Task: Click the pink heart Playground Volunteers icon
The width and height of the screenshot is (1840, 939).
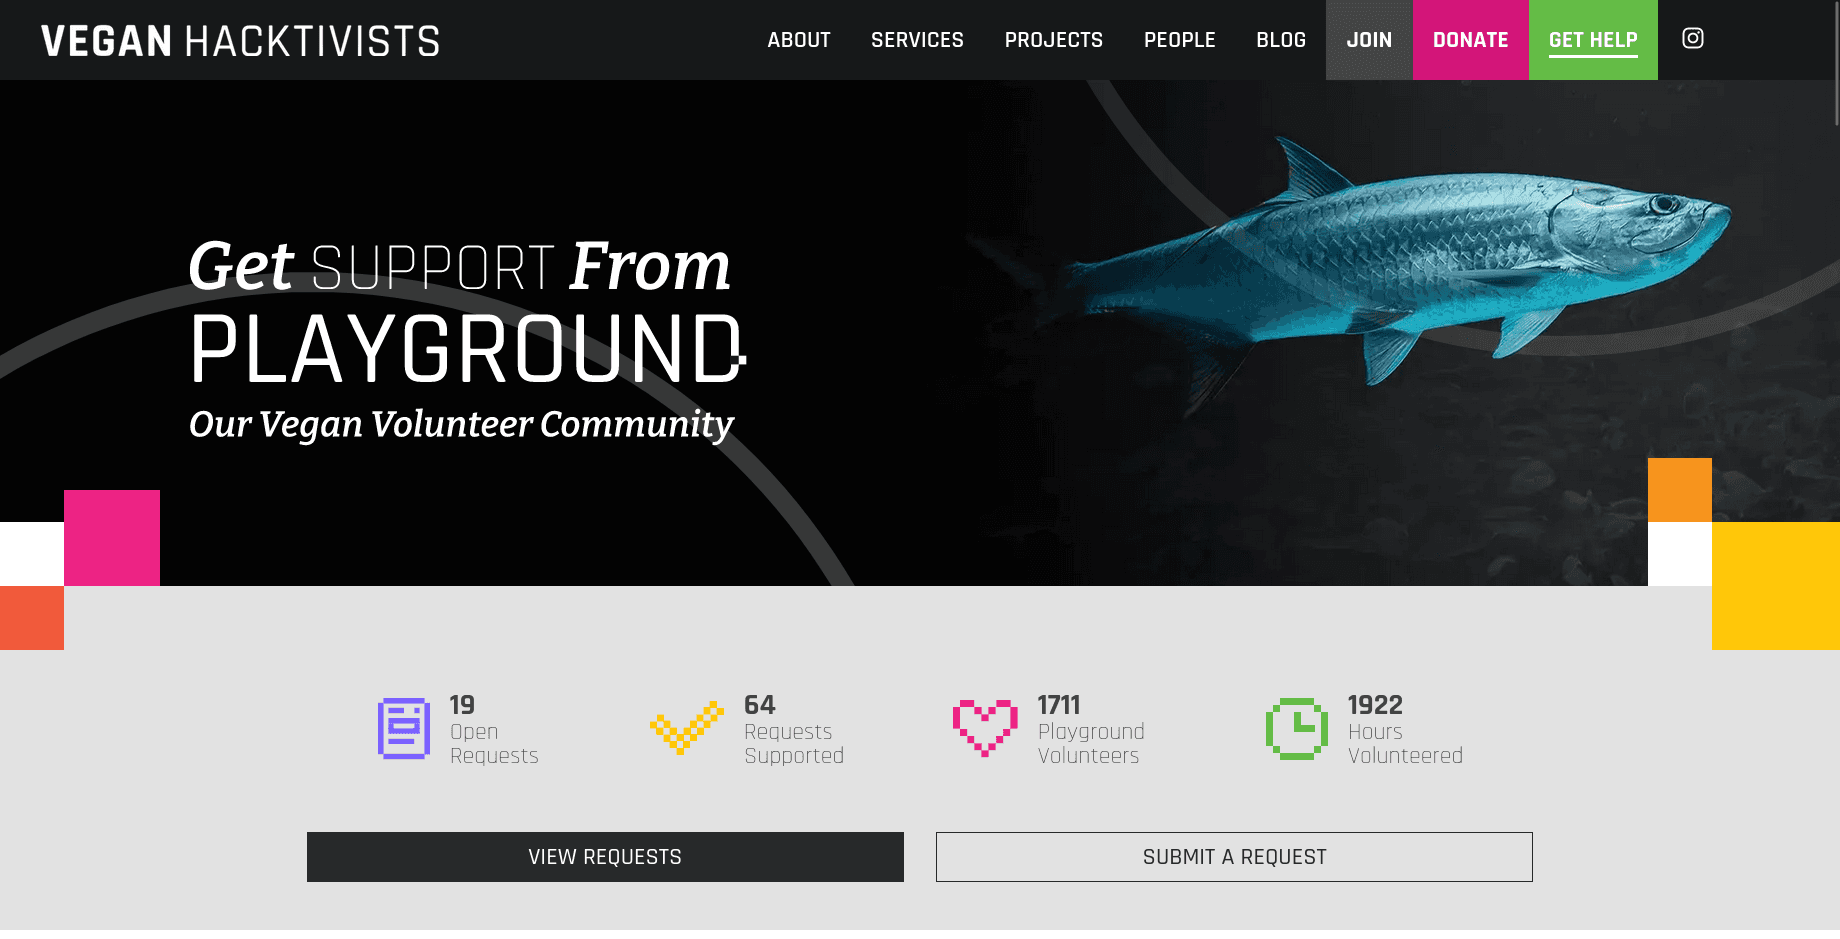Action: point(985,727)
